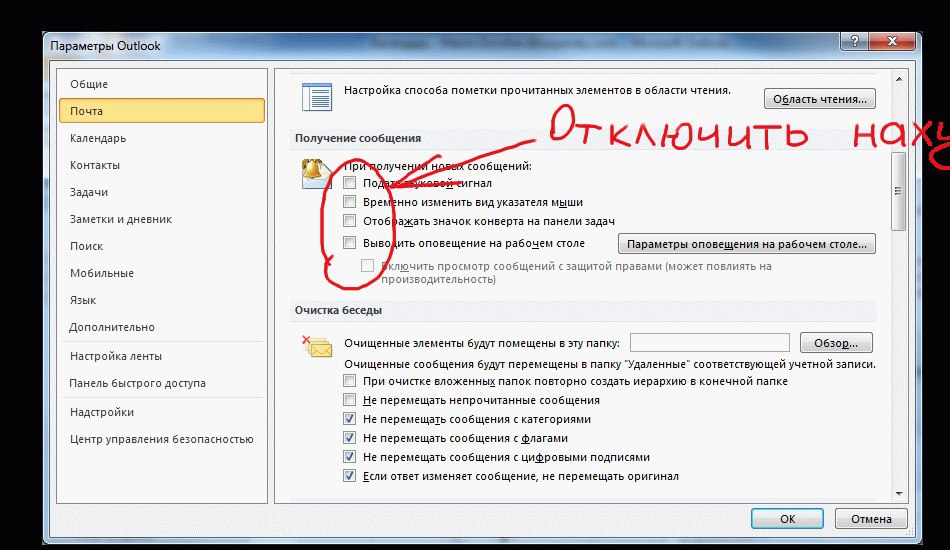Click the vertical scrollbar thumb
This screenshot has height=550, width=950.
click(899, 191)
